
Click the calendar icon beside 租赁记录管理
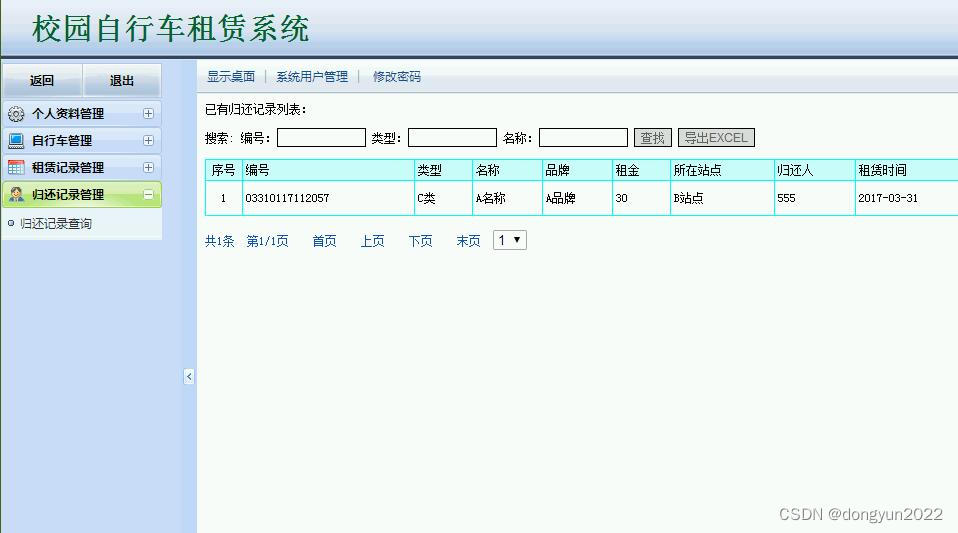(x=16, y=167)
